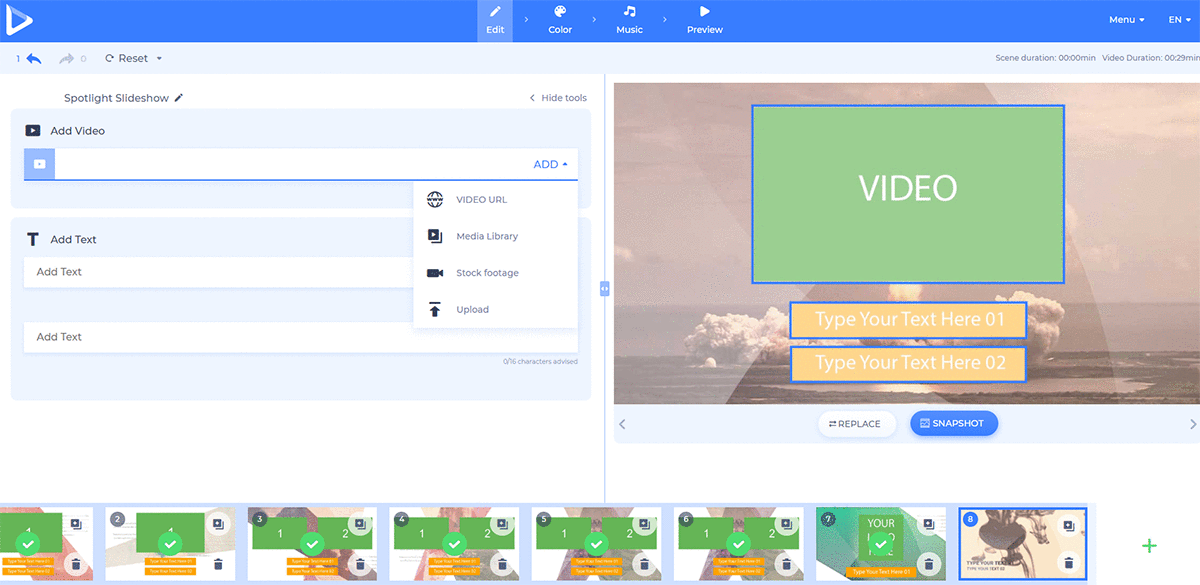Click the green checkmark on scene 5
1200x585 pixels.
(596, 544)
